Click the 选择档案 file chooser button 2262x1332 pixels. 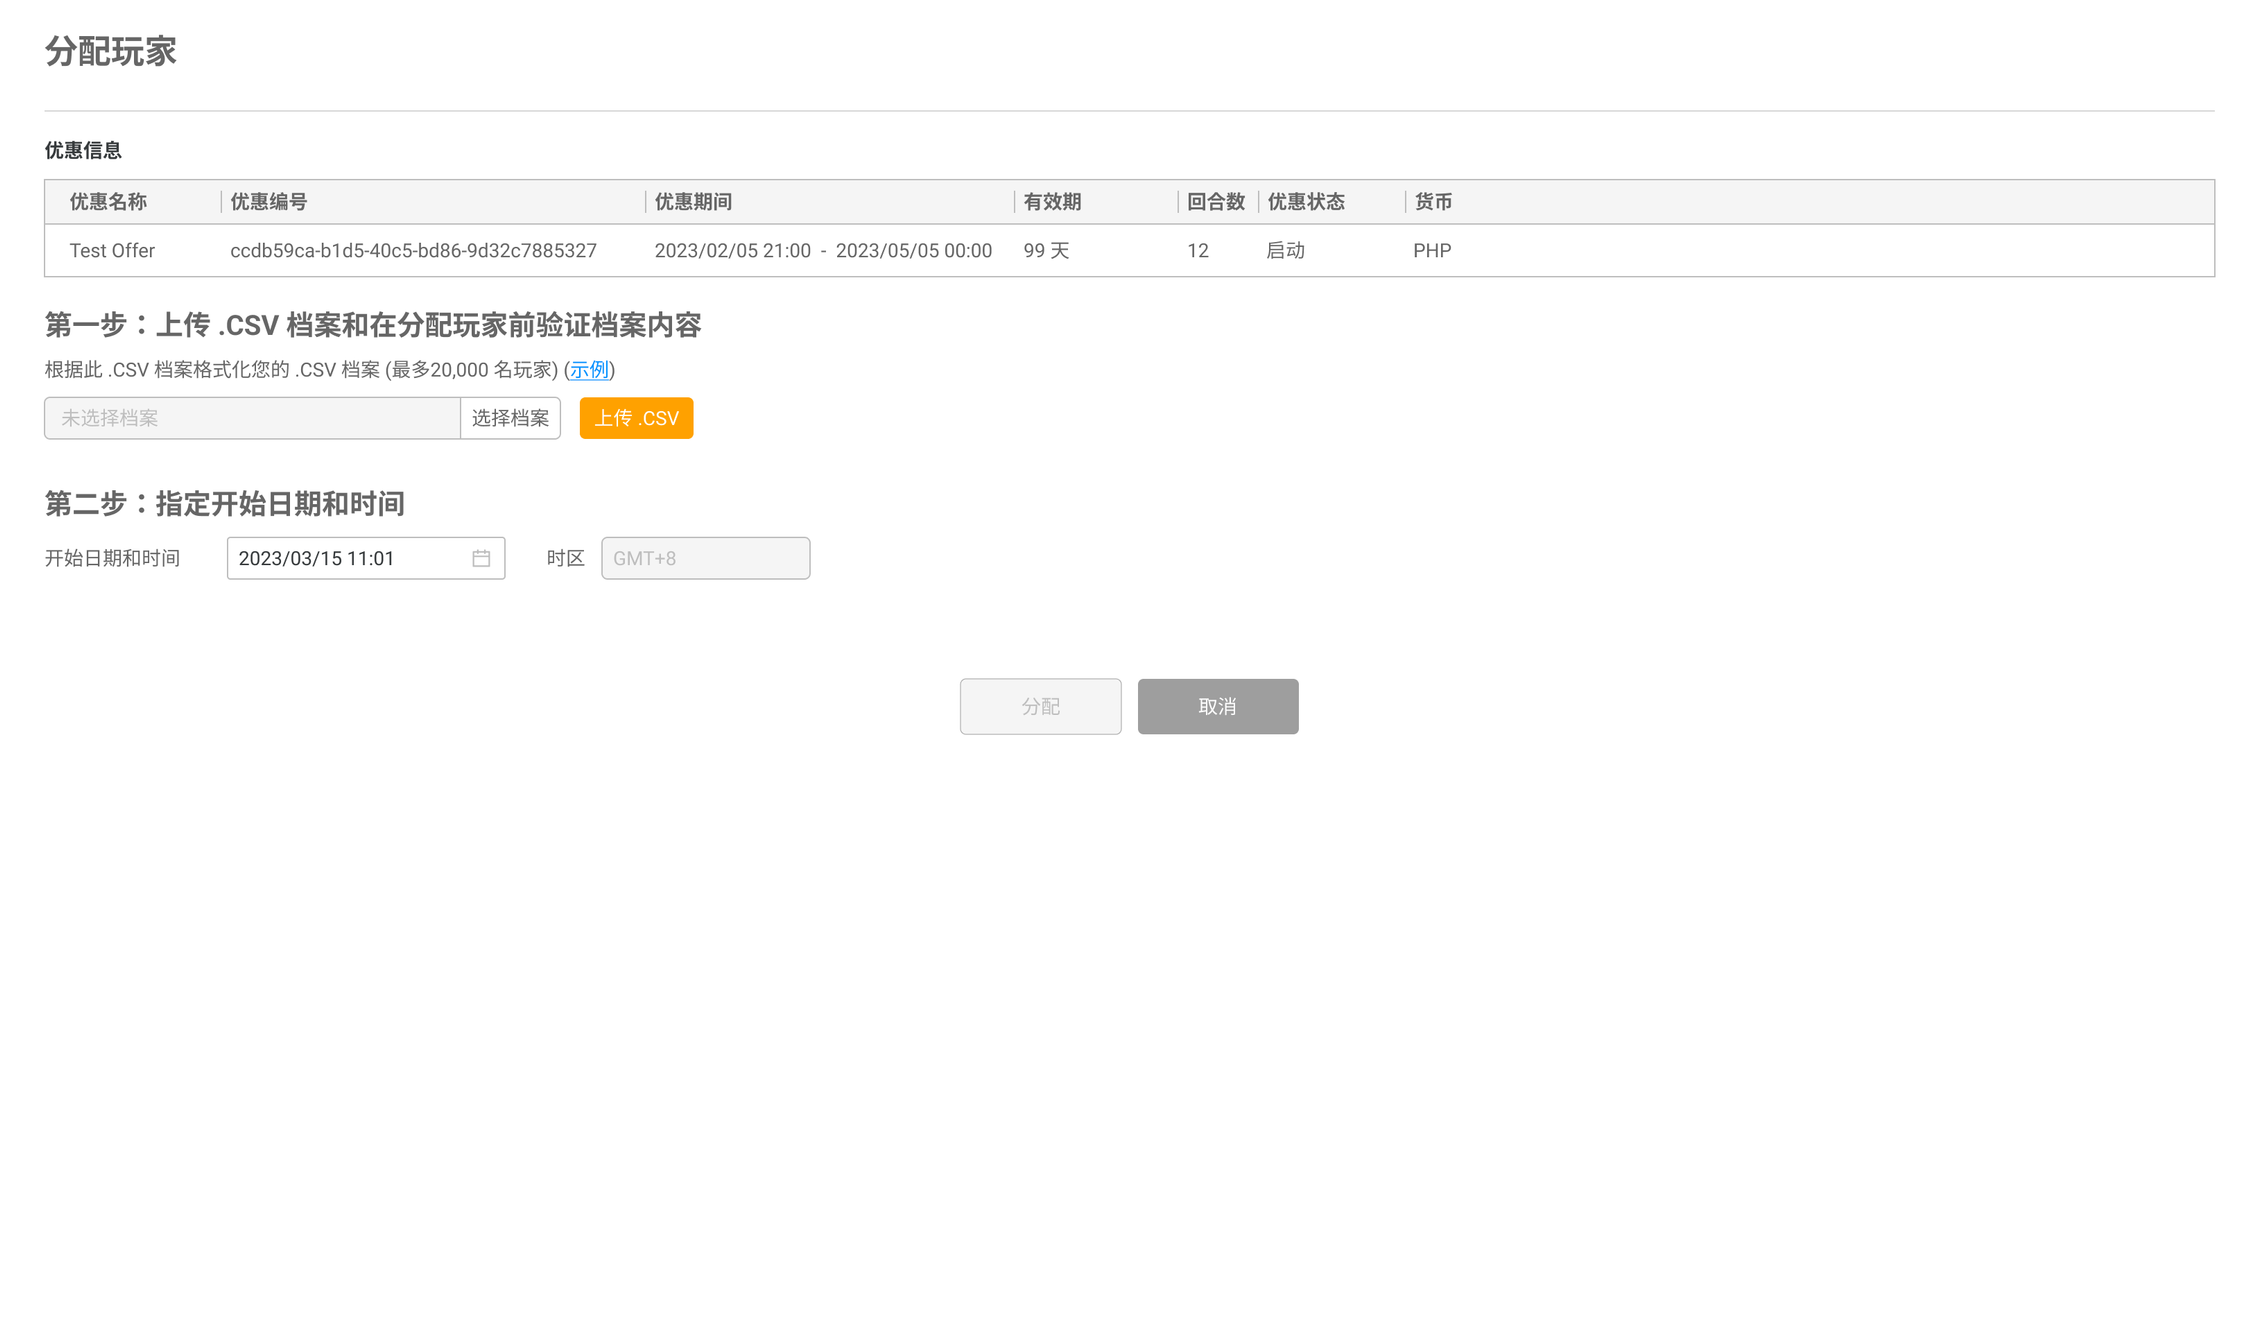click(x=510, y=418)
